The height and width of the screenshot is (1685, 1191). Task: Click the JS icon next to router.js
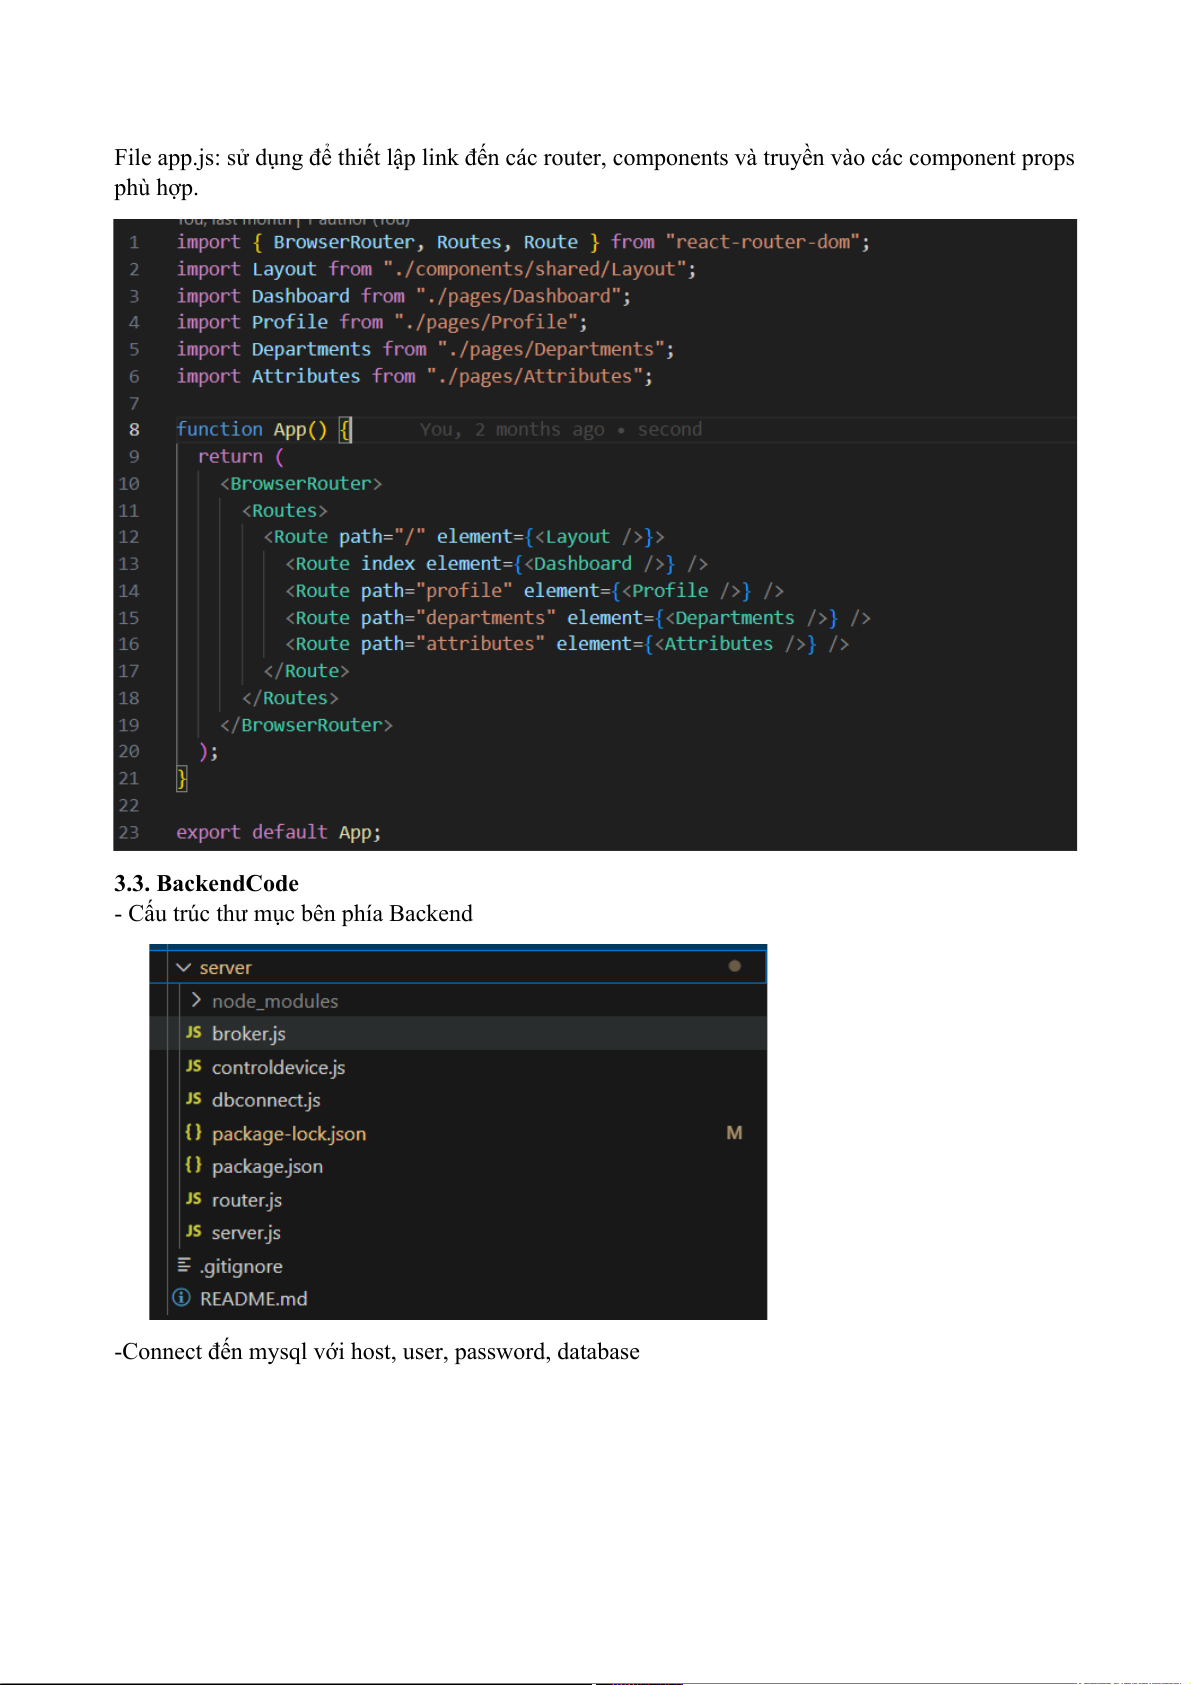click(x=194, y=1199)
